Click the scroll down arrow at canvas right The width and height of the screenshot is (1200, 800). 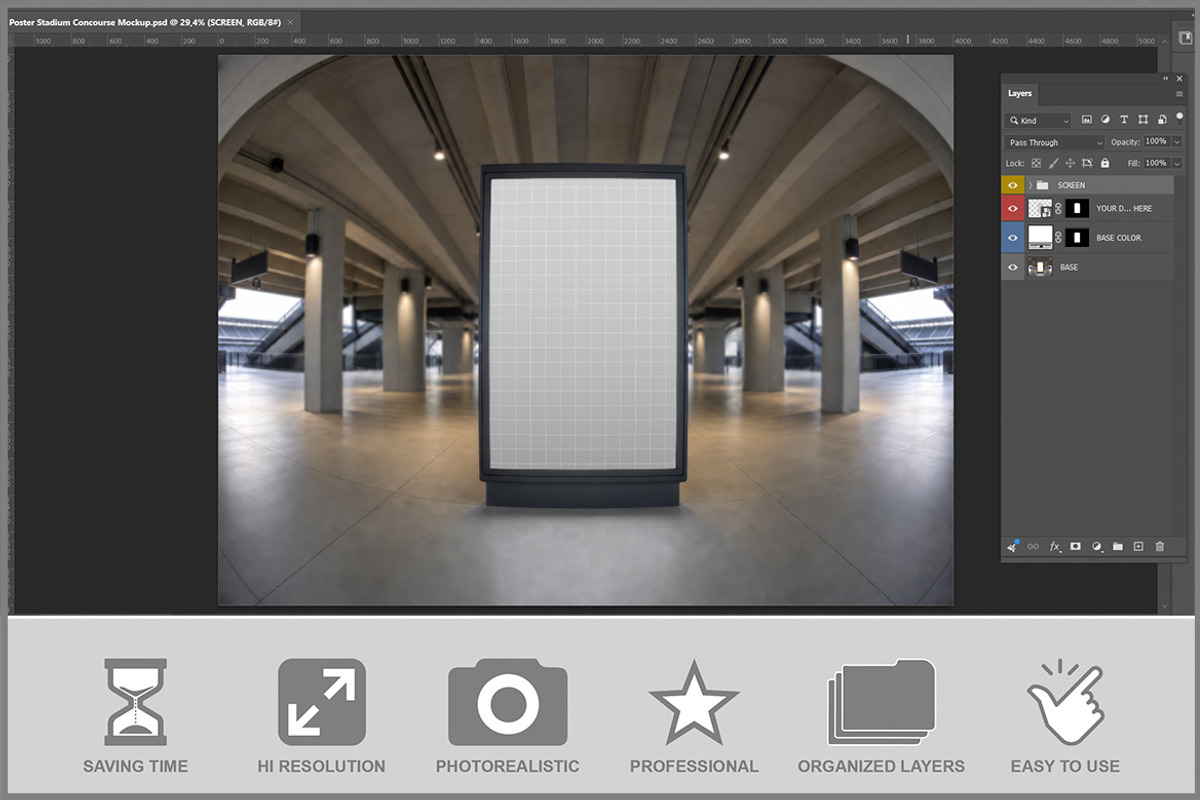click(1165, 606)
